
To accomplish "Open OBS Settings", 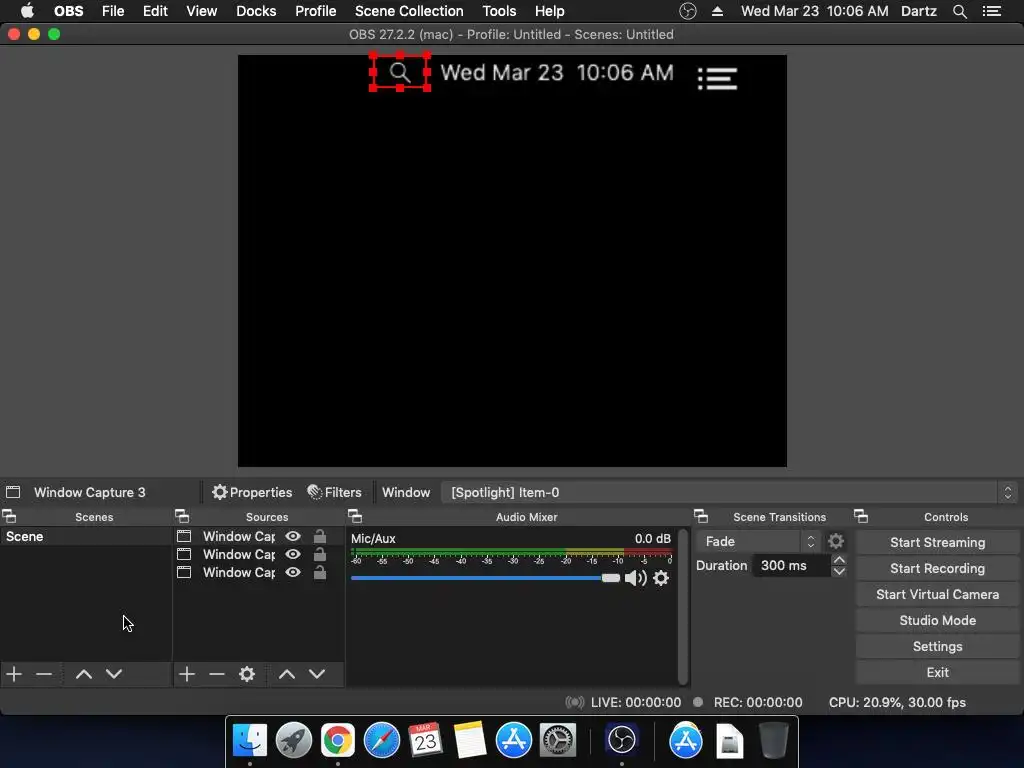I will (937, 647).
